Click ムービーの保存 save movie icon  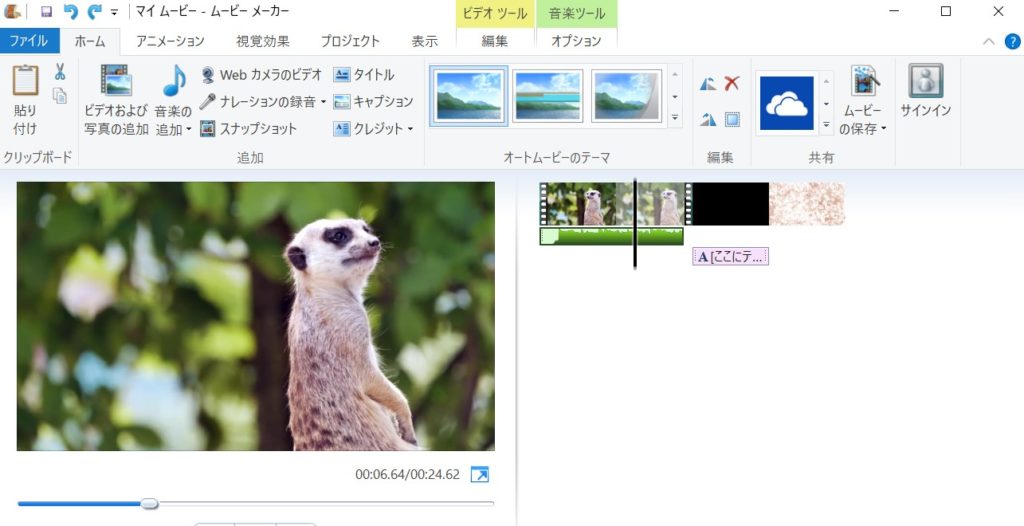pos(865,82)
